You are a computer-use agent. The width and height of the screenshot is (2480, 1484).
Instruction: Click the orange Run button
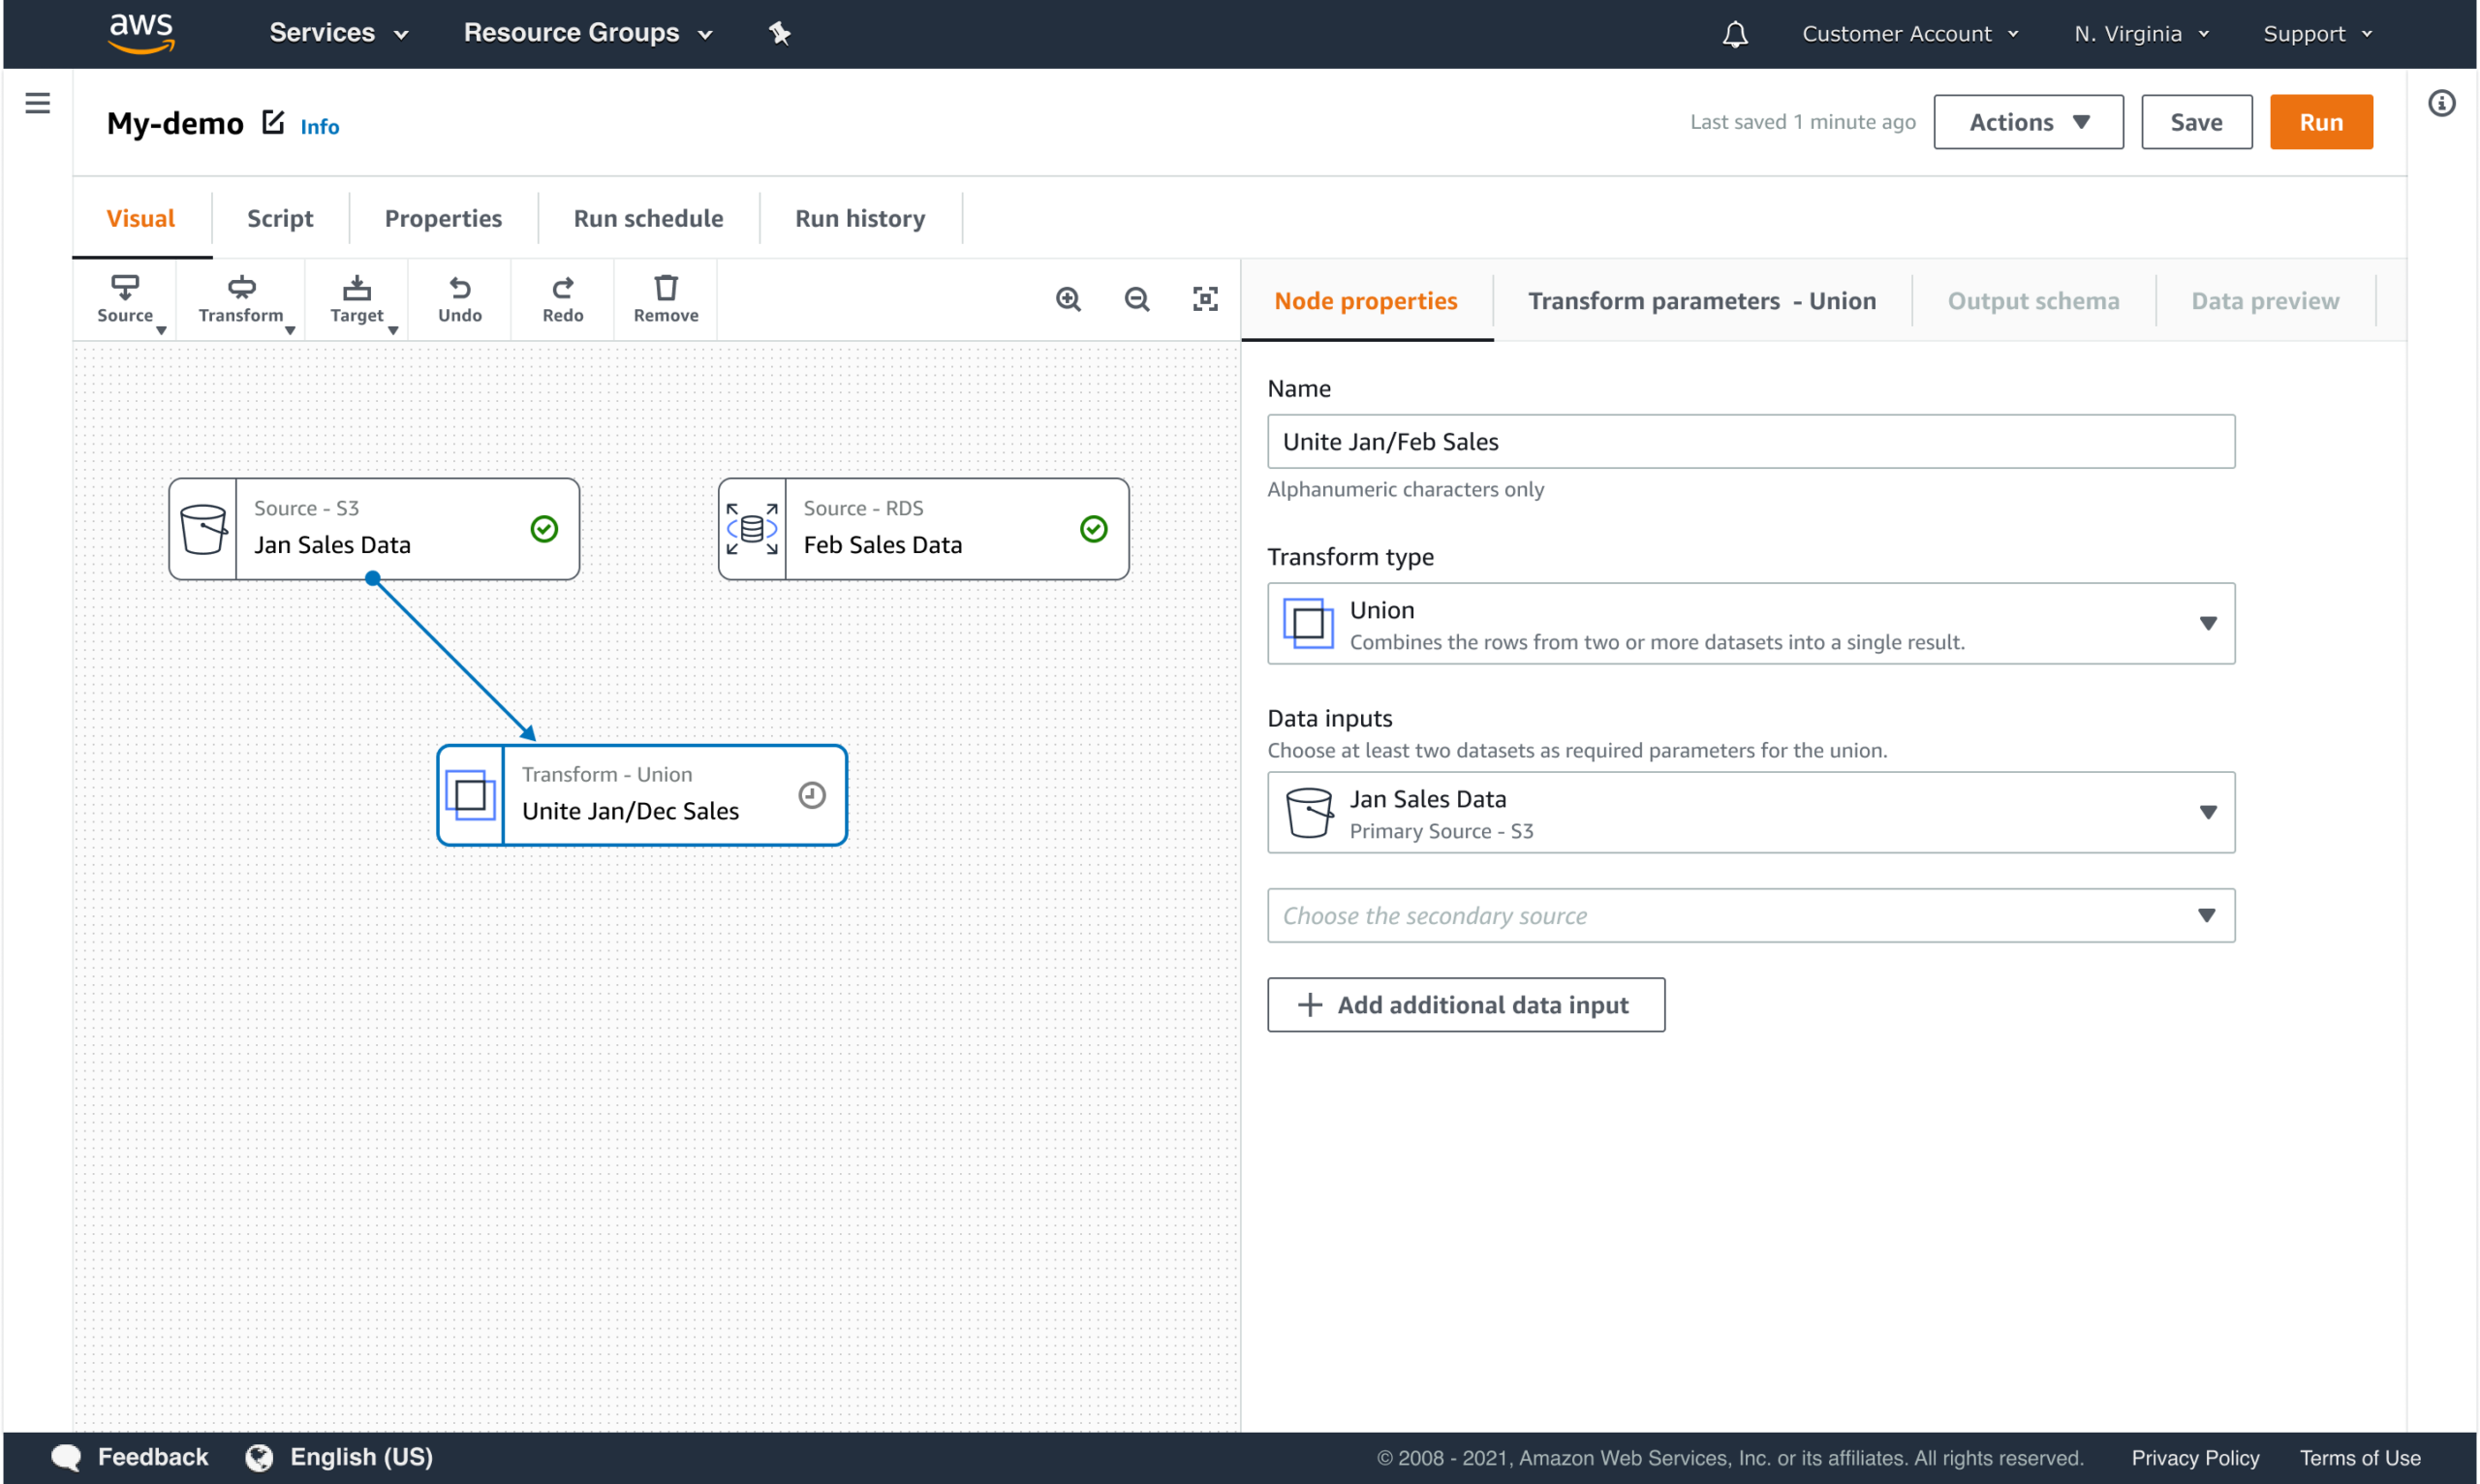coord(2321,122)
